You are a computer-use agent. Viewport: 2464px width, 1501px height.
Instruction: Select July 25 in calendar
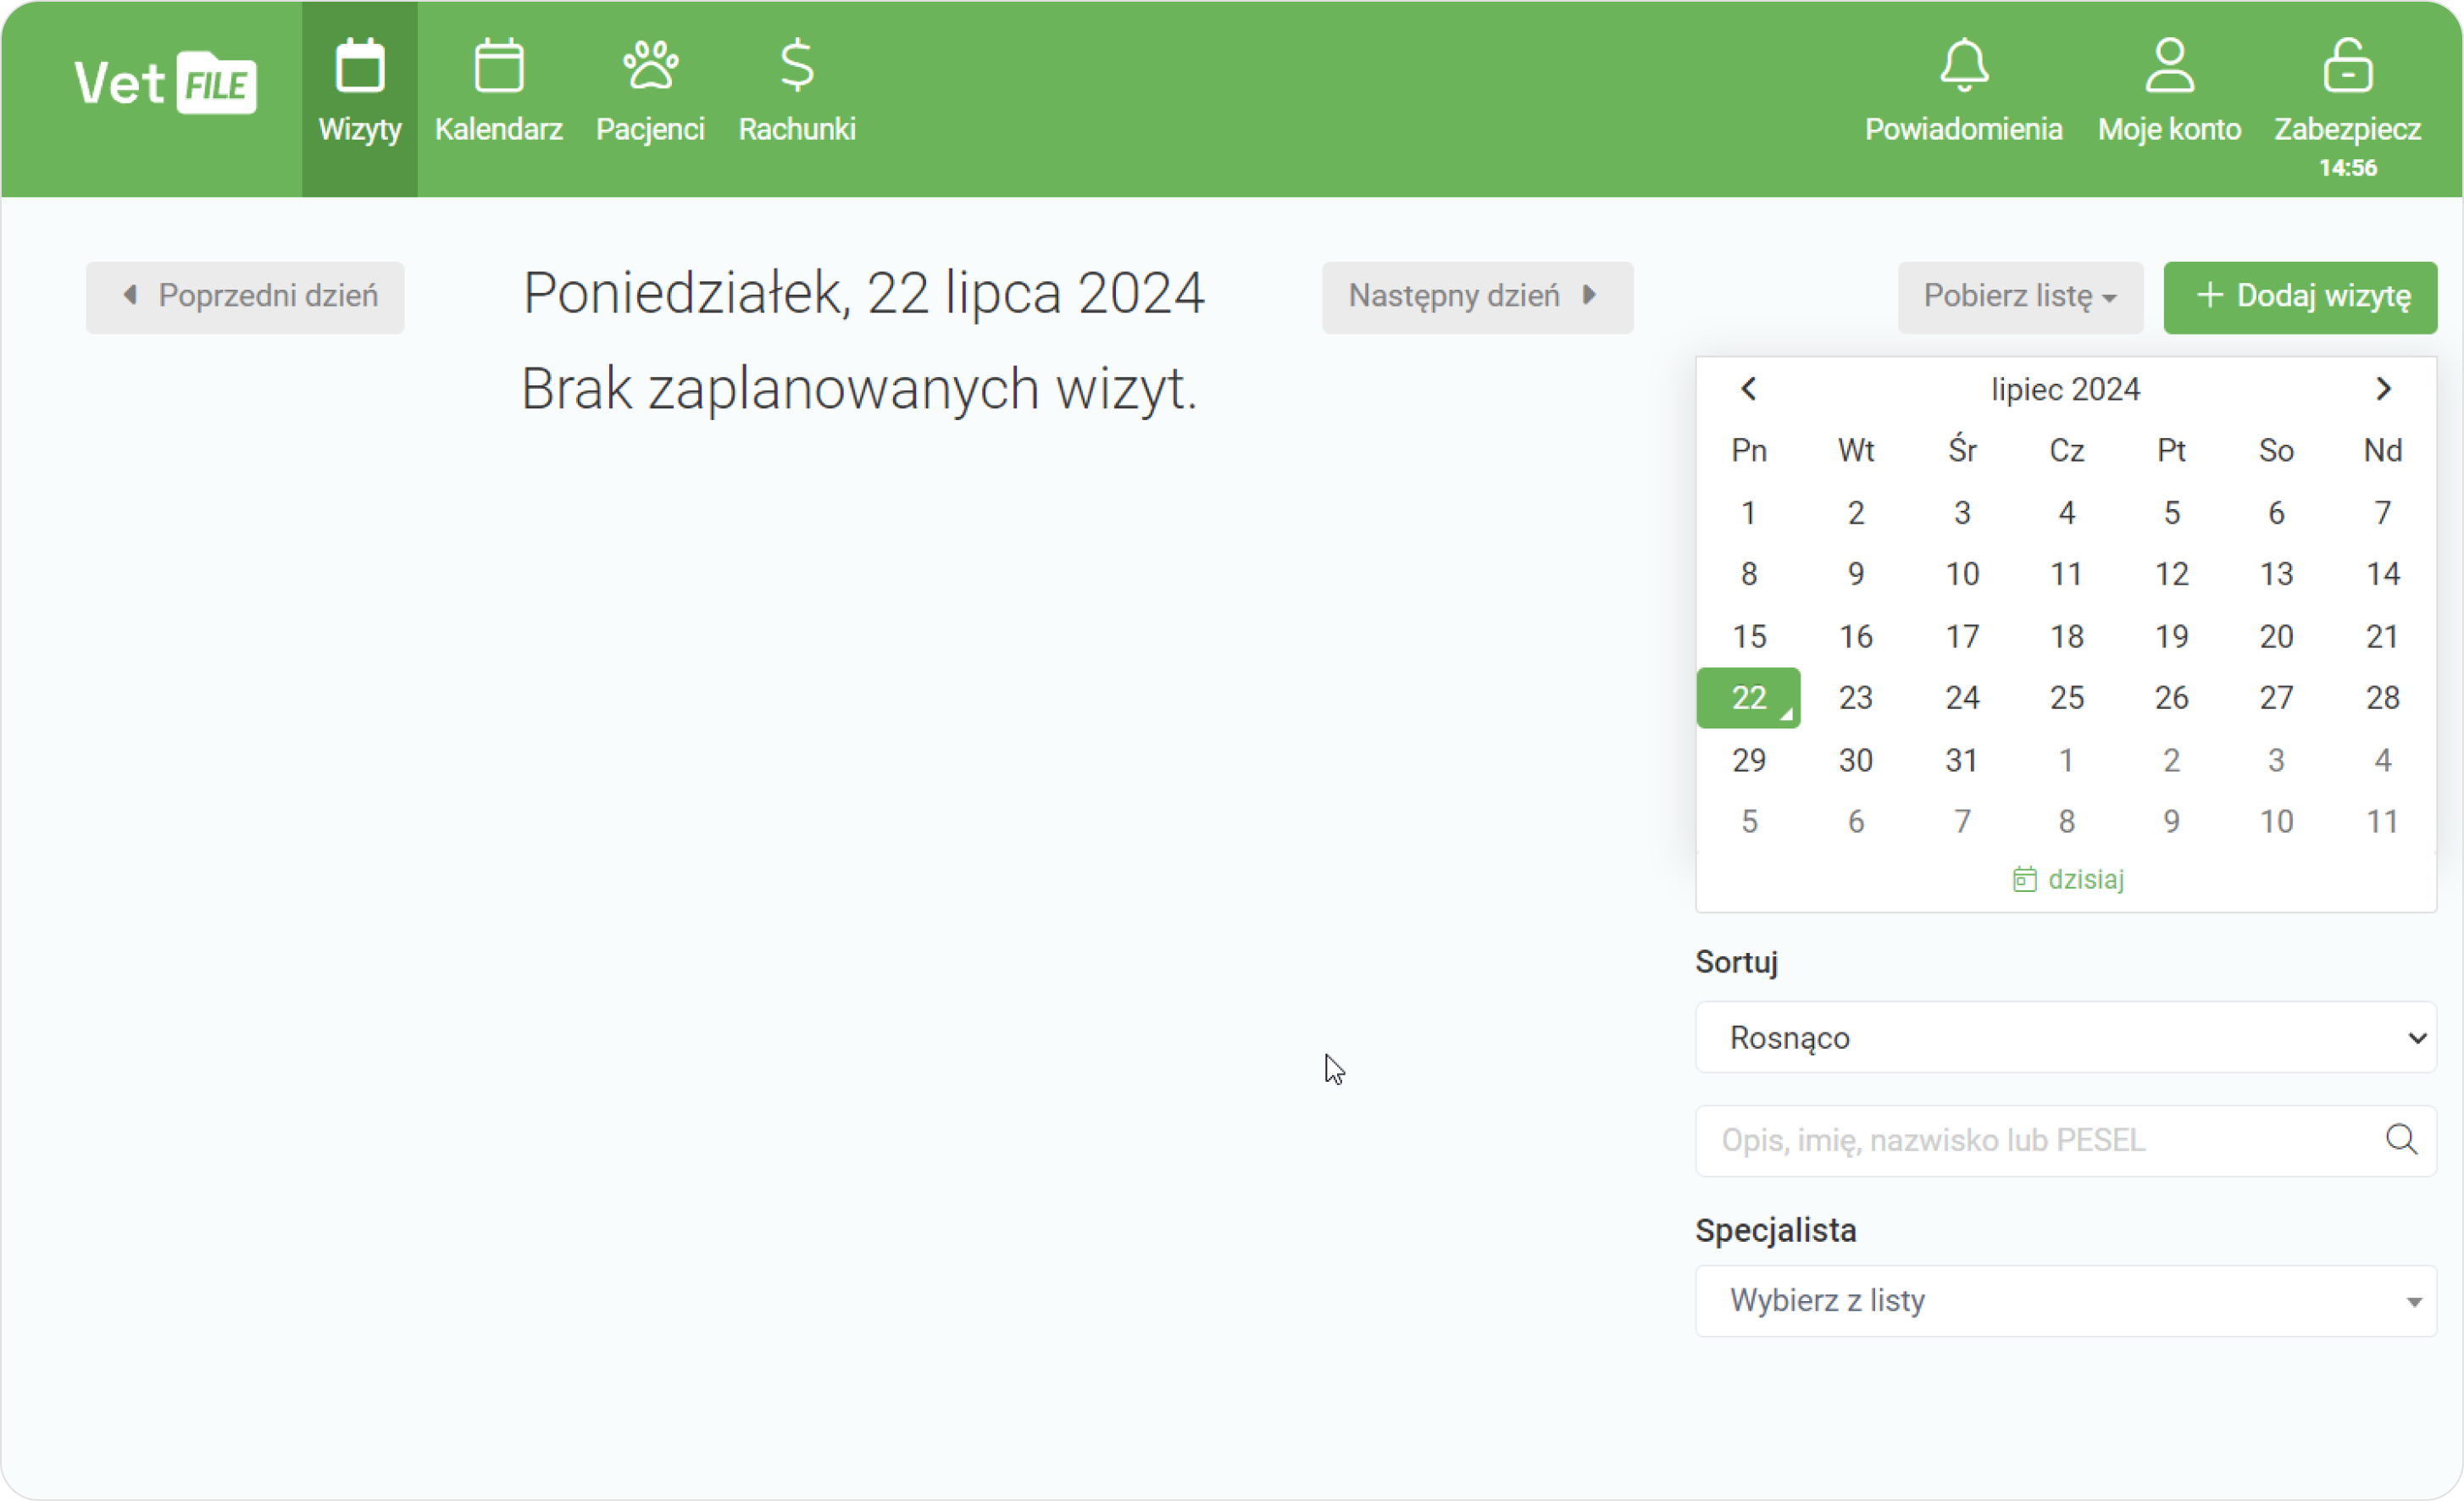pos(2066,698)
